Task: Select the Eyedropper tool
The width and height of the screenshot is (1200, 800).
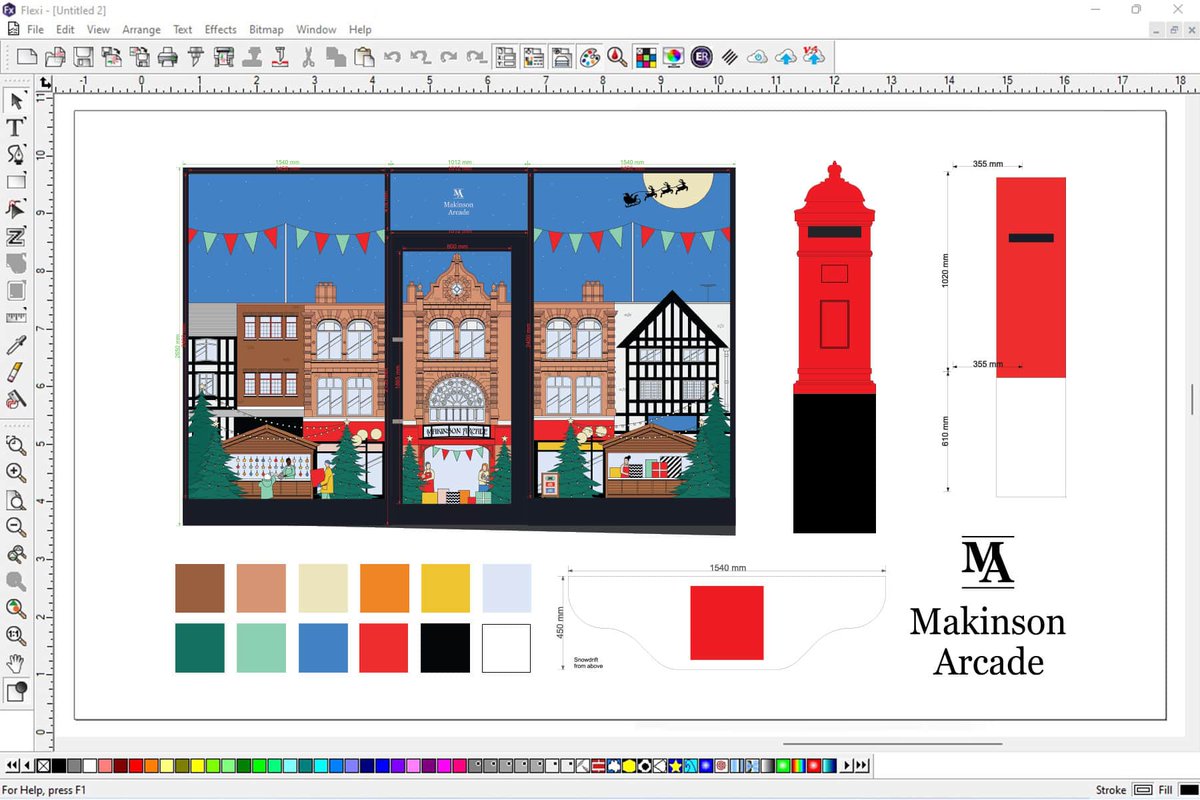Action: tap(16, 346)
